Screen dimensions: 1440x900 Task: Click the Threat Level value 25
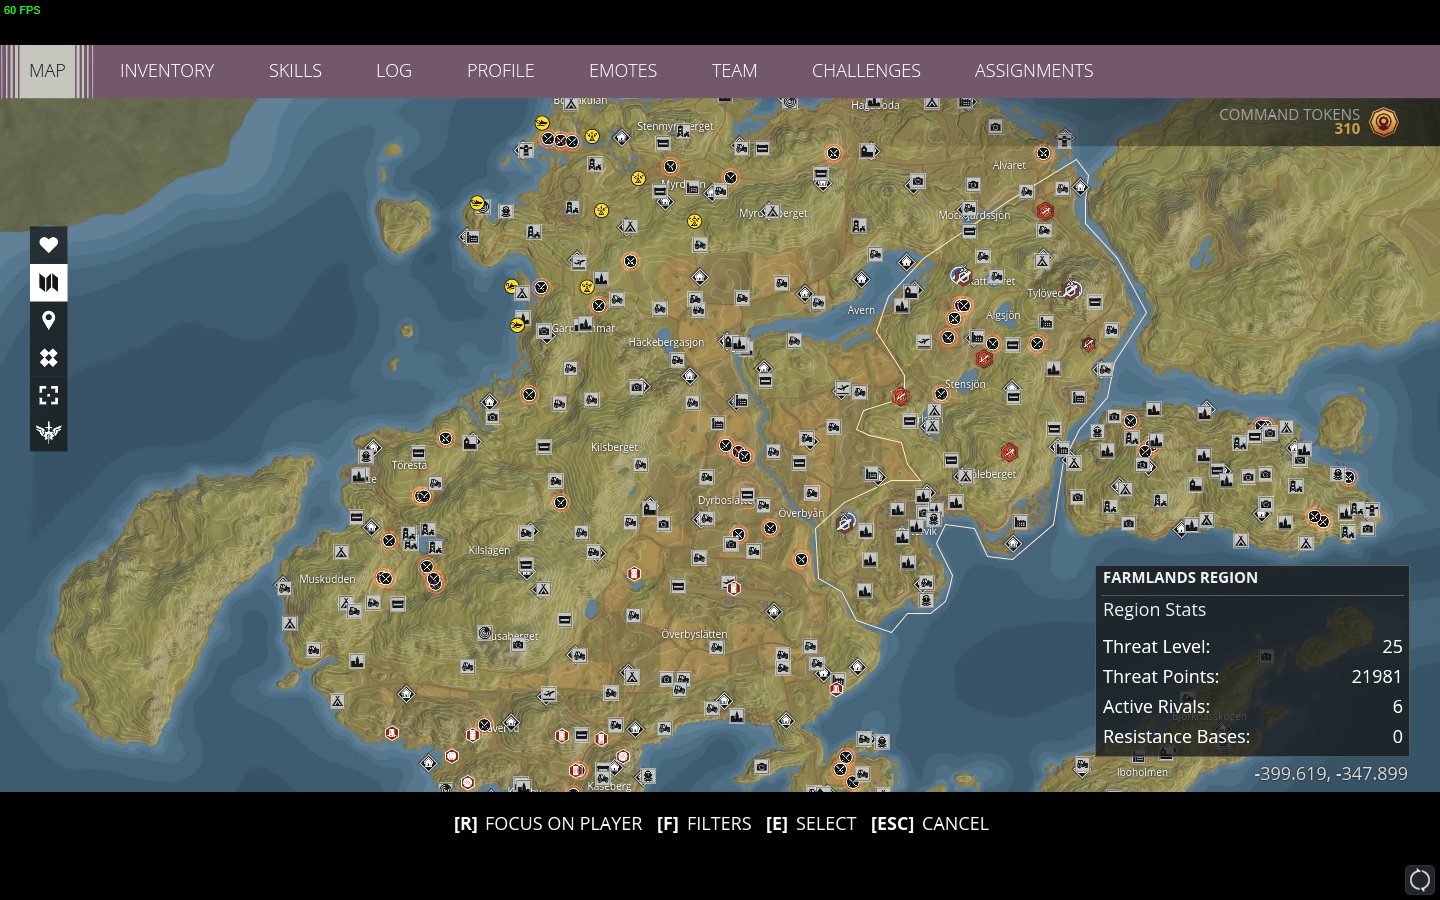click(x=1392, y=647)
